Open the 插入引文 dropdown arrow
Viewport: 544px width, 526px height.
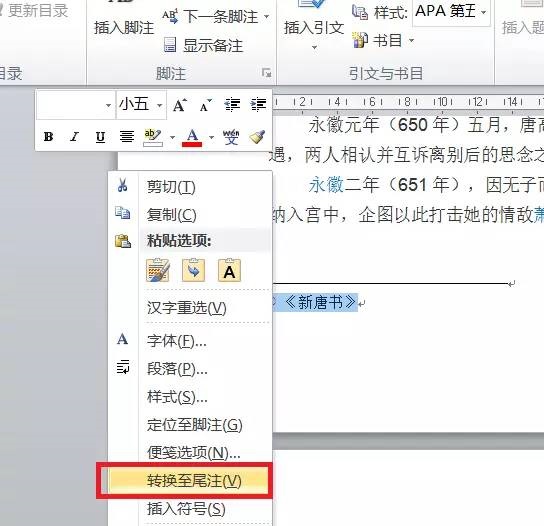[x=314, y=48]
